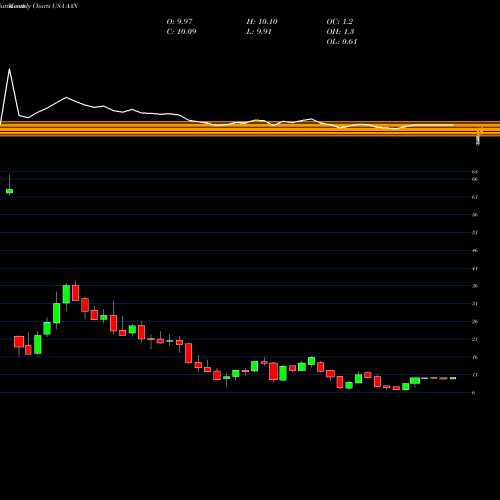Image resolution: width=500 pixels, height=500 pixels.
Task: Click the 46 price axis label
Action: 475,250
